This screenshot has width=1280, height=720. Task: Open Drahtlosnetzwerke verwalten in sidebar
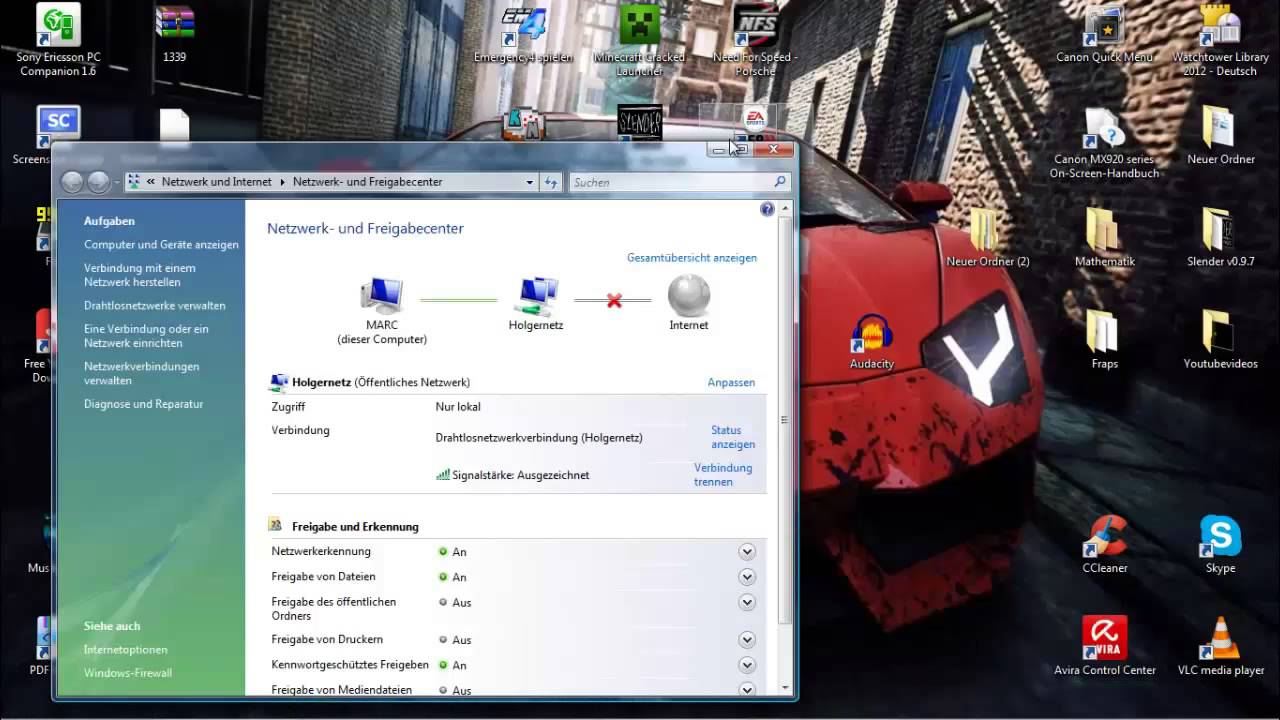(x=155, y=305)
